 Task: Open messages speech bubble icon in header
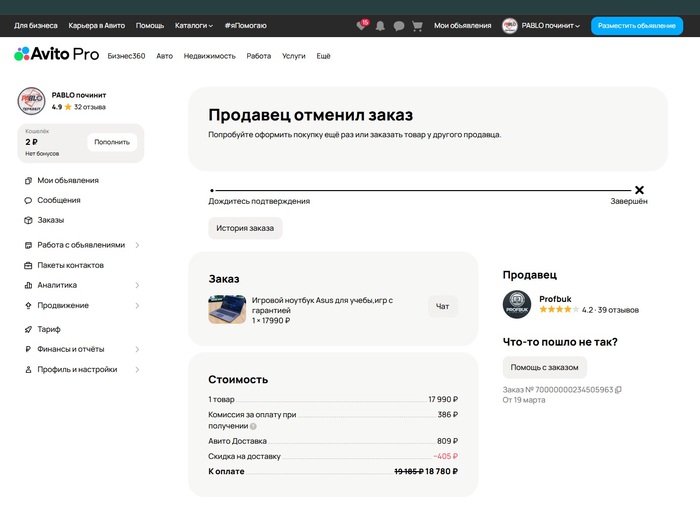pyautogui.click(x=399, y=26)
